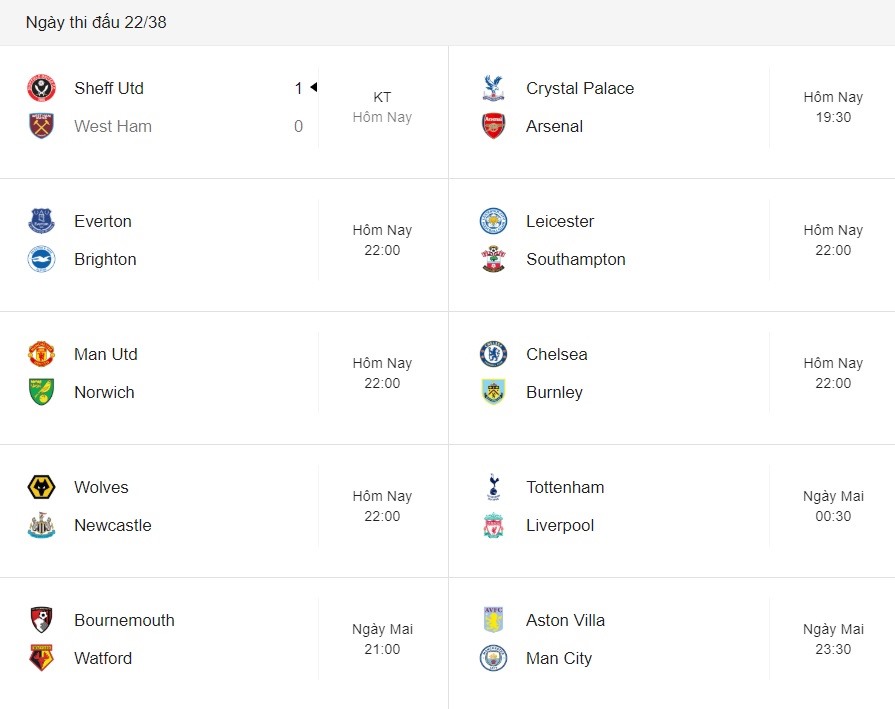
Task: Click the Everton club crest
Action: coord(42,221)
